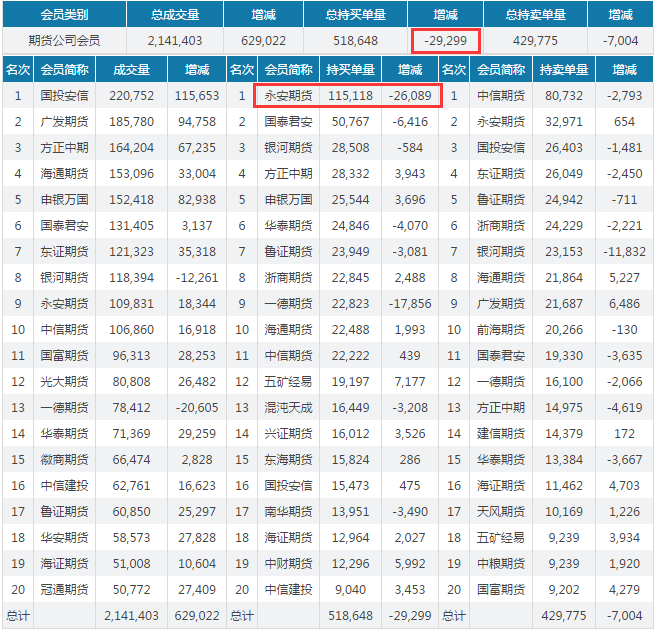Click short position value 32,971
This screenshot has height=631, width=654.
(x=564, y=121)
